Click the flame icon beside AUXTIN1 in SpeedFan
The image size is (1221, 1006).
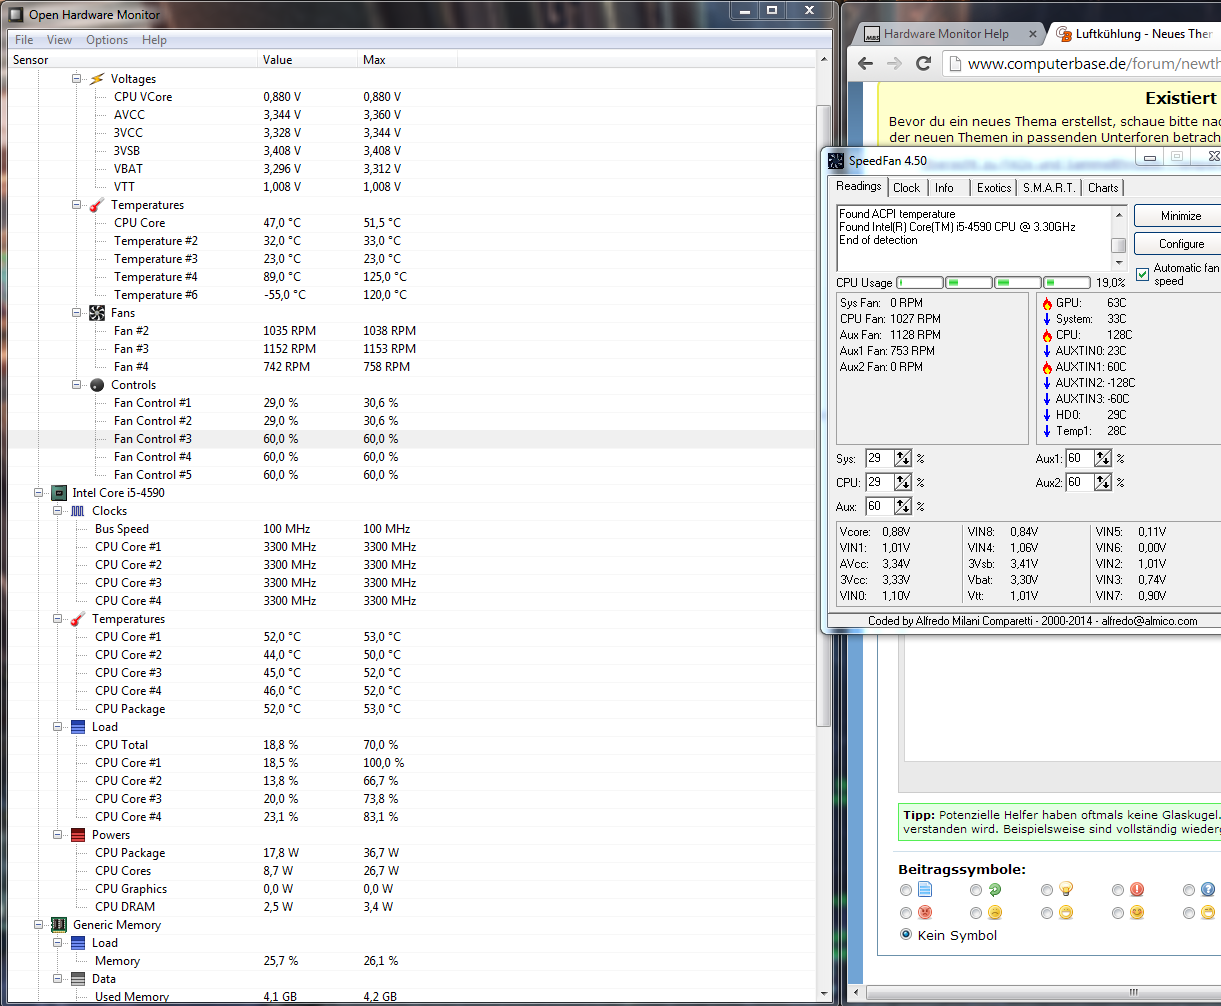point(1047,367)
